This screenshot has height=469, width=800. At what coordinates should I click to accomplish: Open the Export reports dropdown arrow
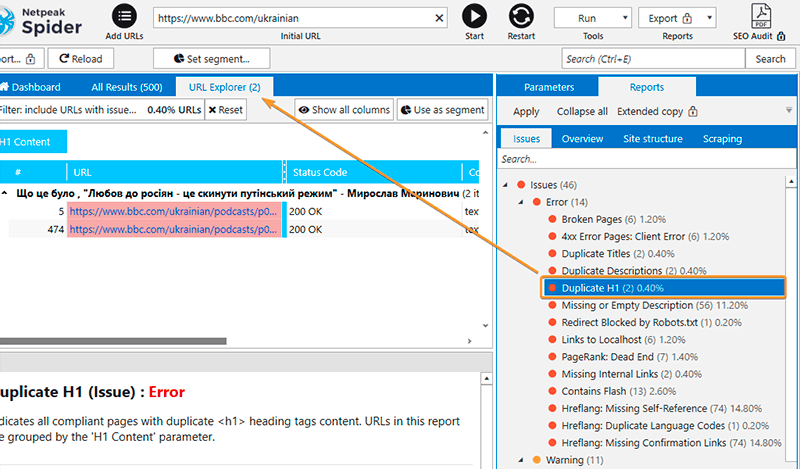pyautogui.click(x=709, y=18)
